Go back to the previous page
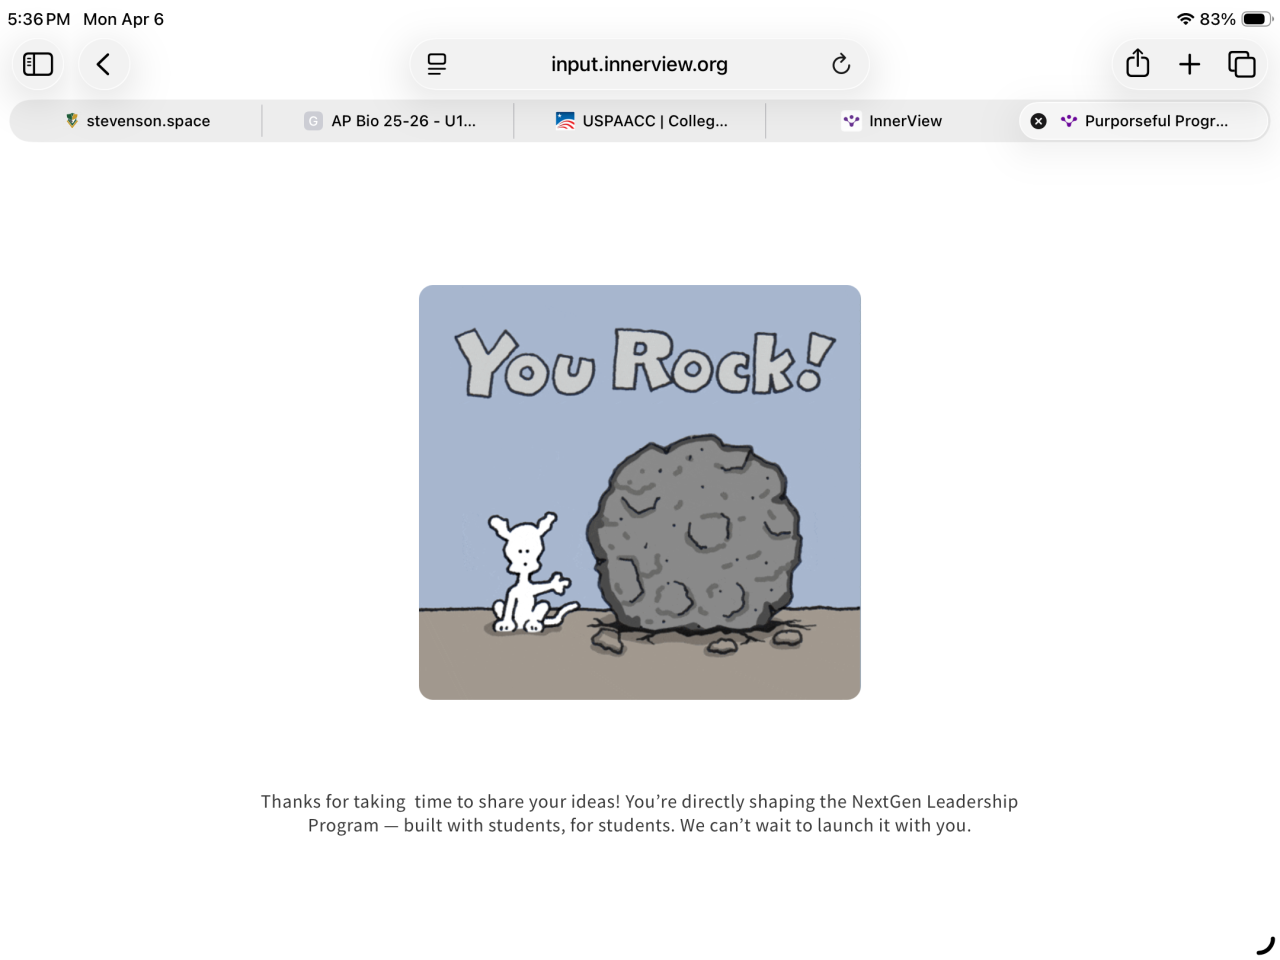1280x960 pixels. (x=103, y=64)
